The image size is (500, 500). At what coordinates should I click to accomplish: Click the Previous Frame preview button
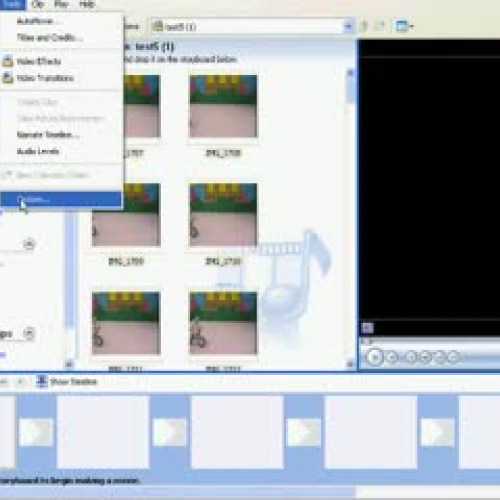coord(425,357)
